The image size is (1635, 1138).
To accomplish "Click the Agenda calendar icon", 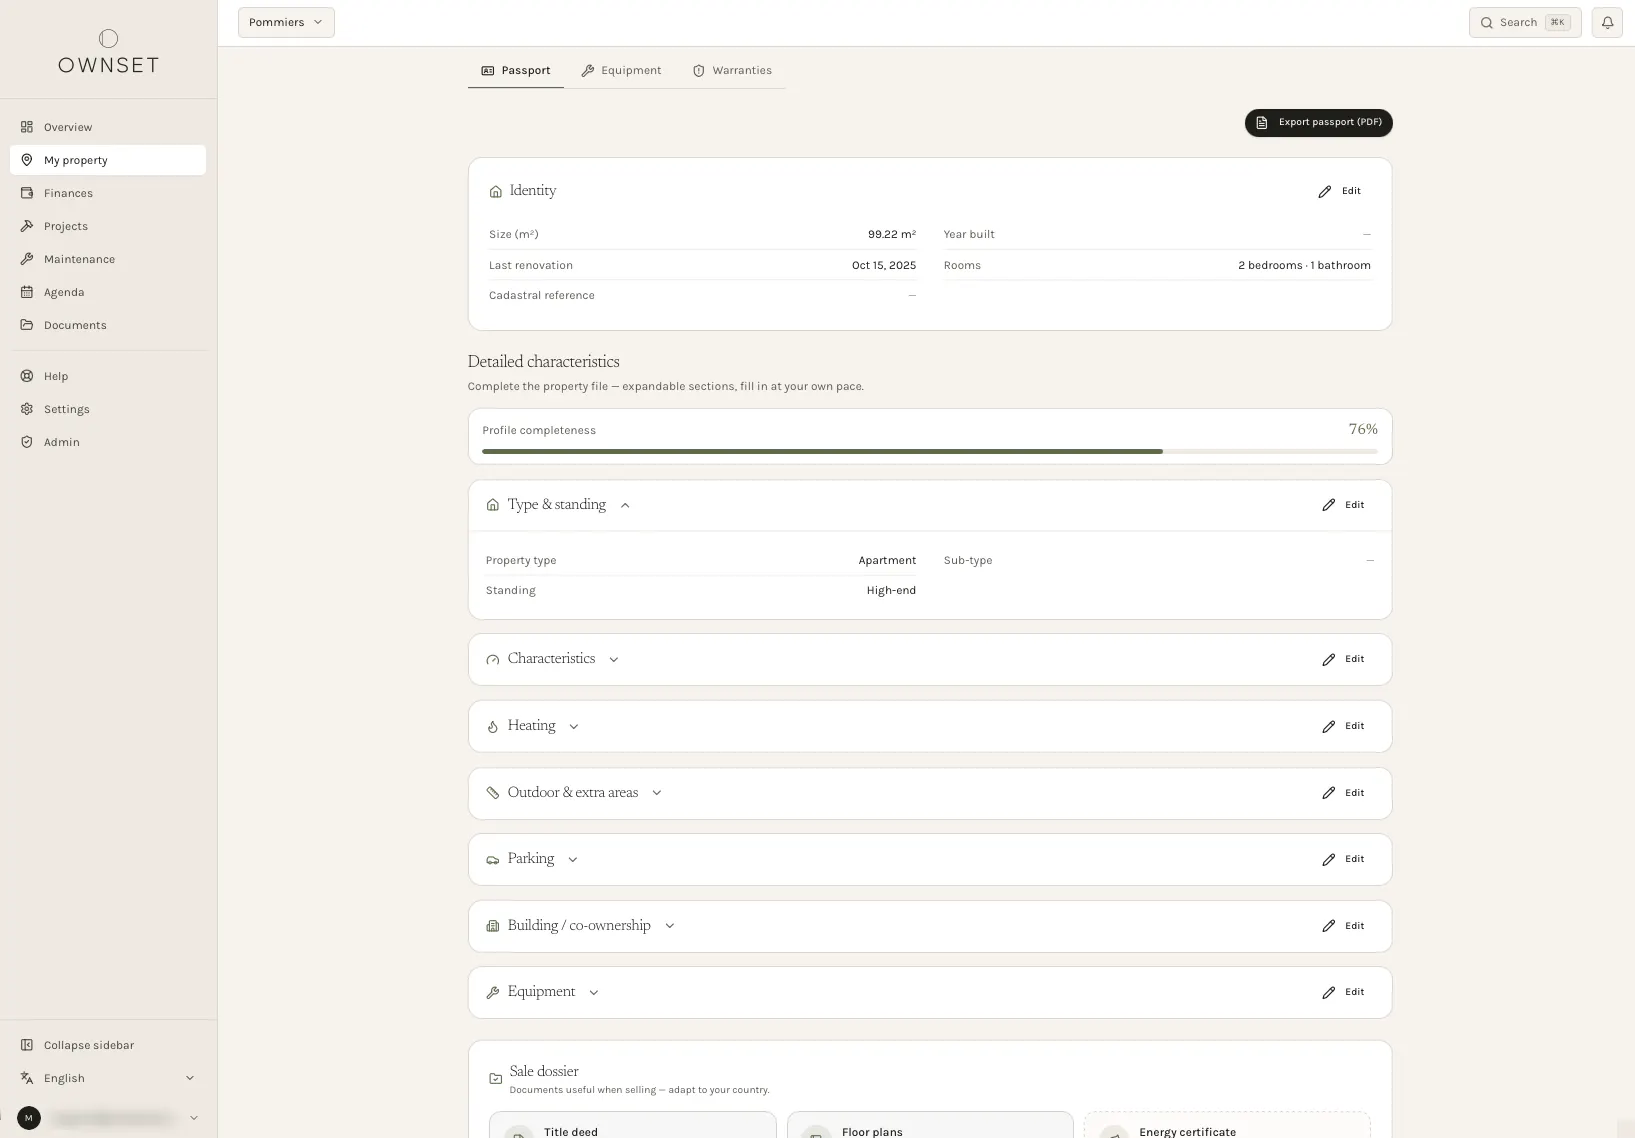I will [x=27, y=292].
